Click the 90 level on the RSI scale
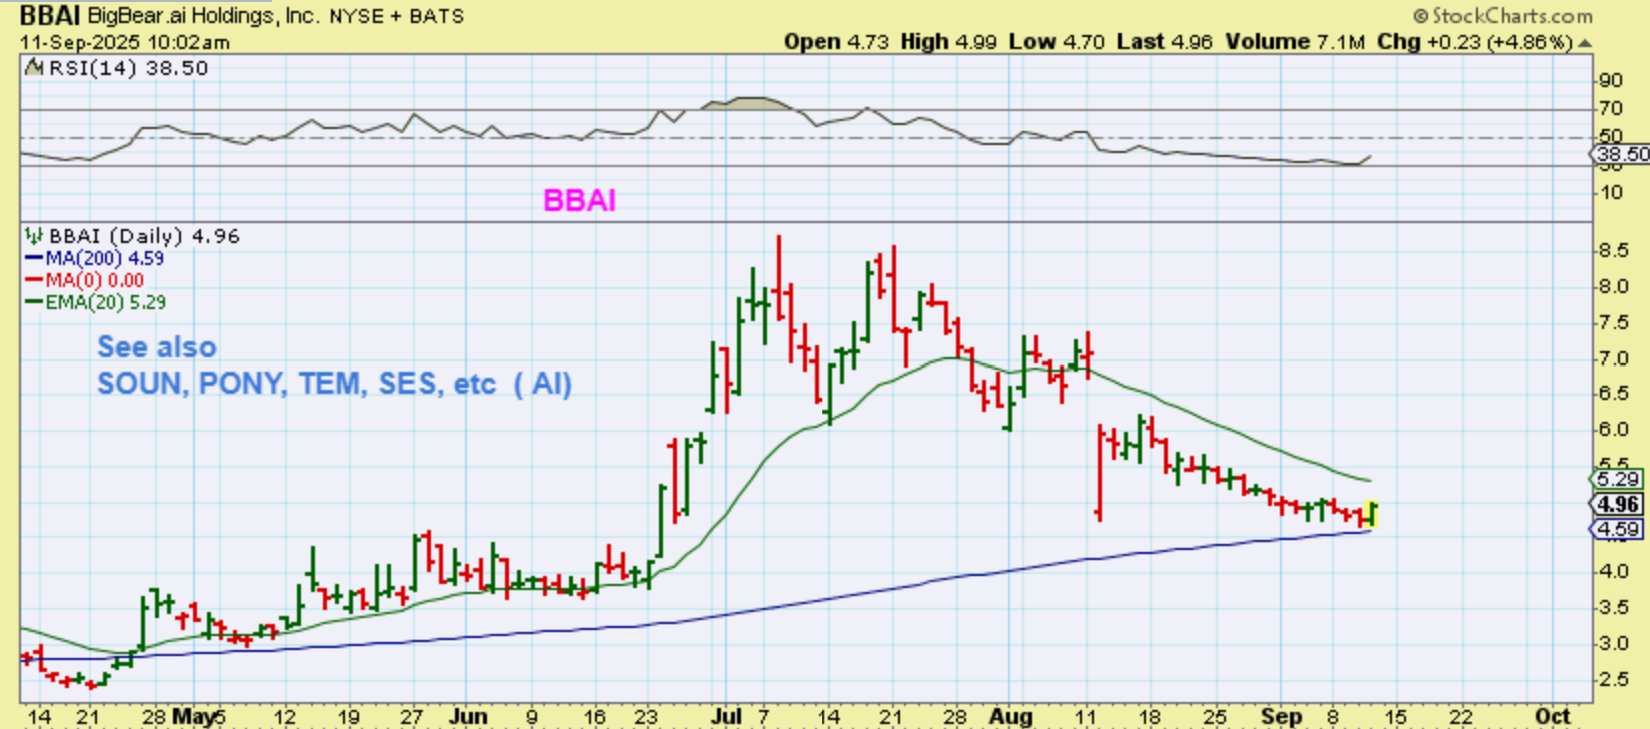 click(1610, 81)
